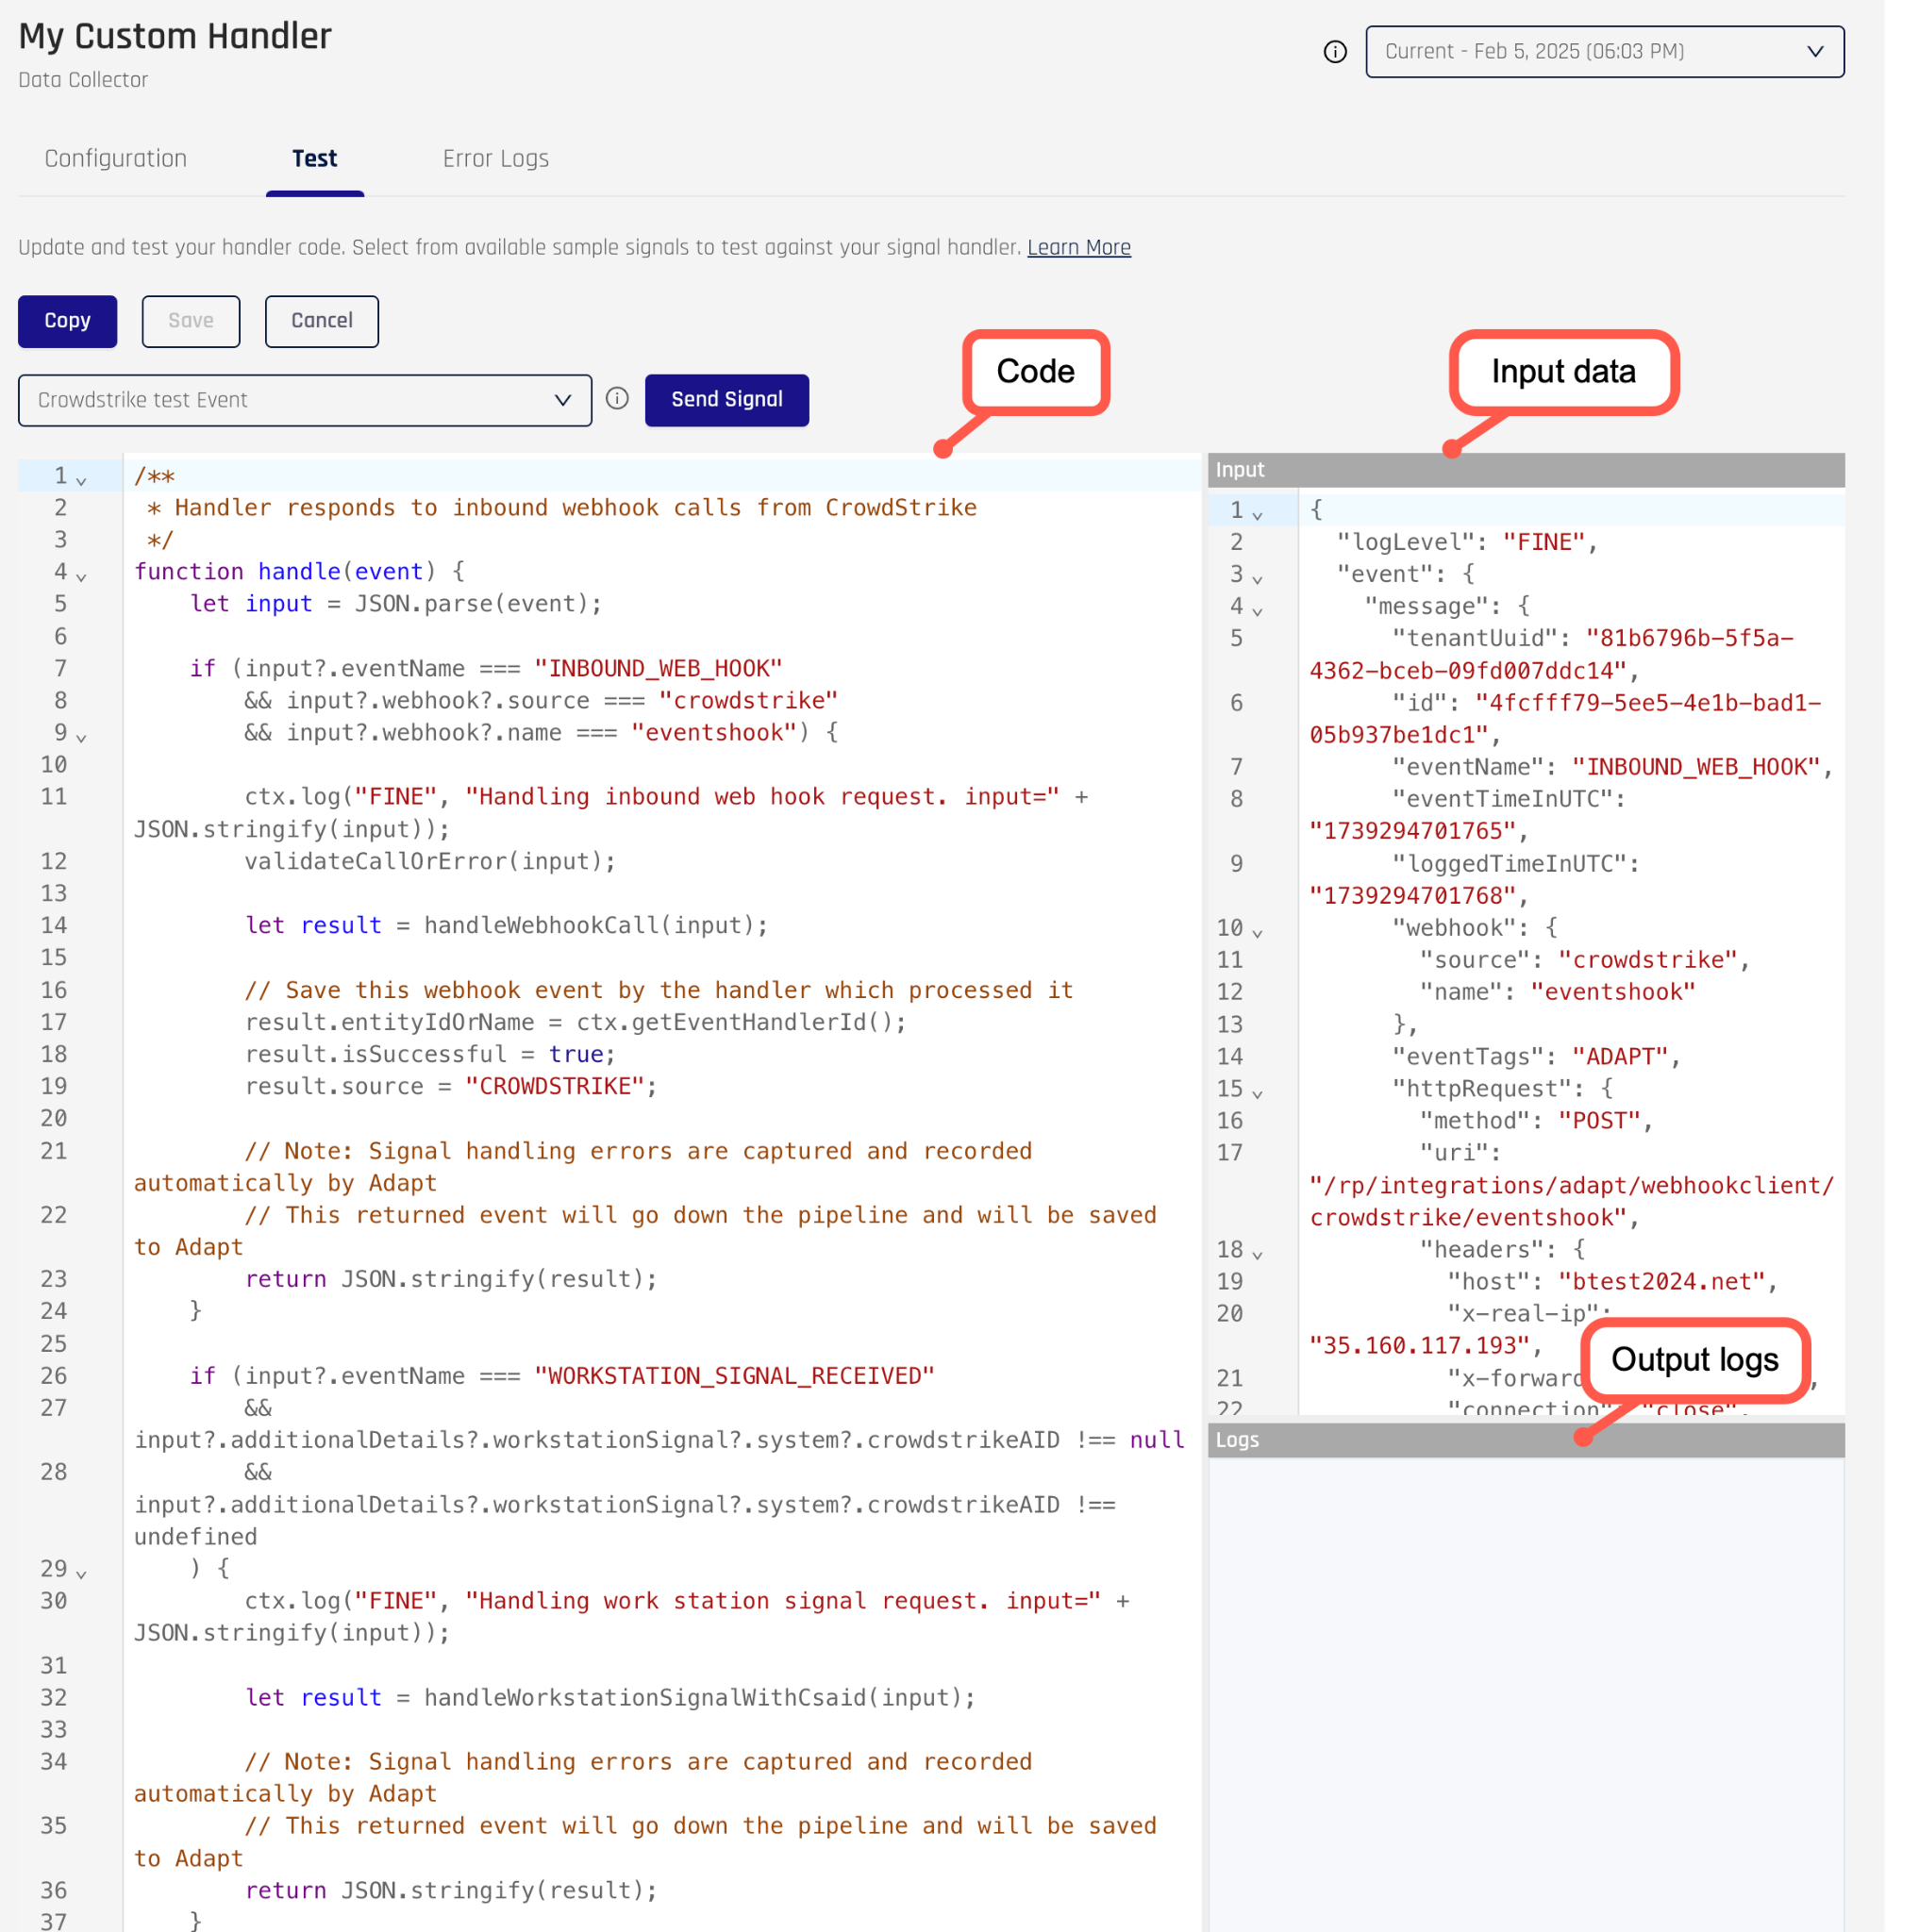The image size is (1919, 1932).
Task: Collapse the httpRequest object in the Input panel
Action: [x=1258, y=1092]
